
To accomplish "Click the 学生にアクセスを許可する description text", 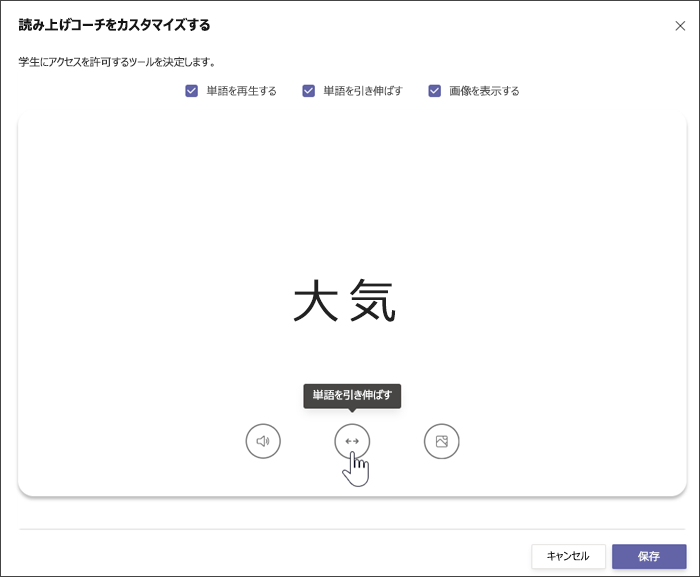I will pos(117,62).
